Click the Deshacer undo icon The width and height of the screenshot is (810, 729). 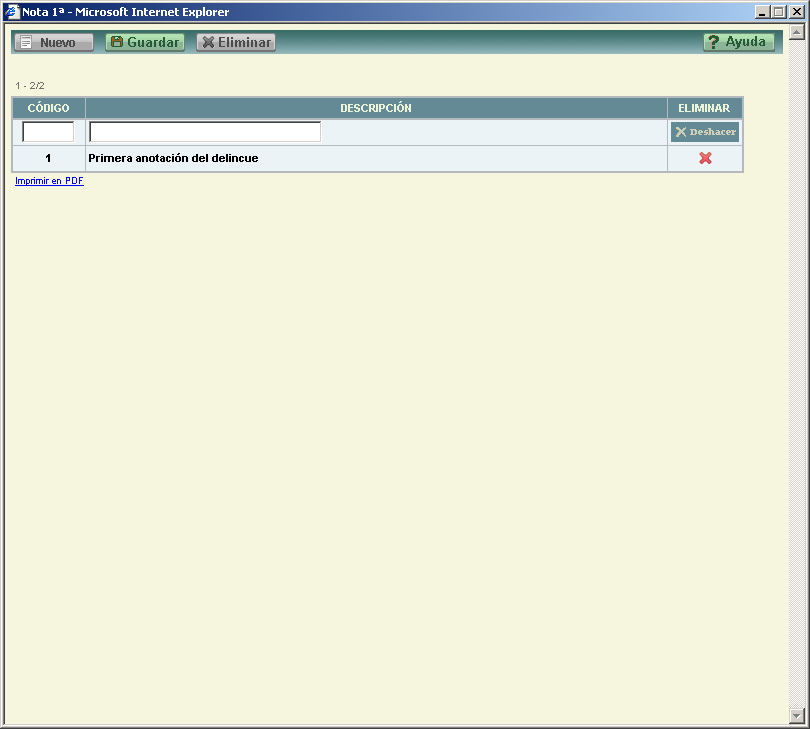click(680, 131)
